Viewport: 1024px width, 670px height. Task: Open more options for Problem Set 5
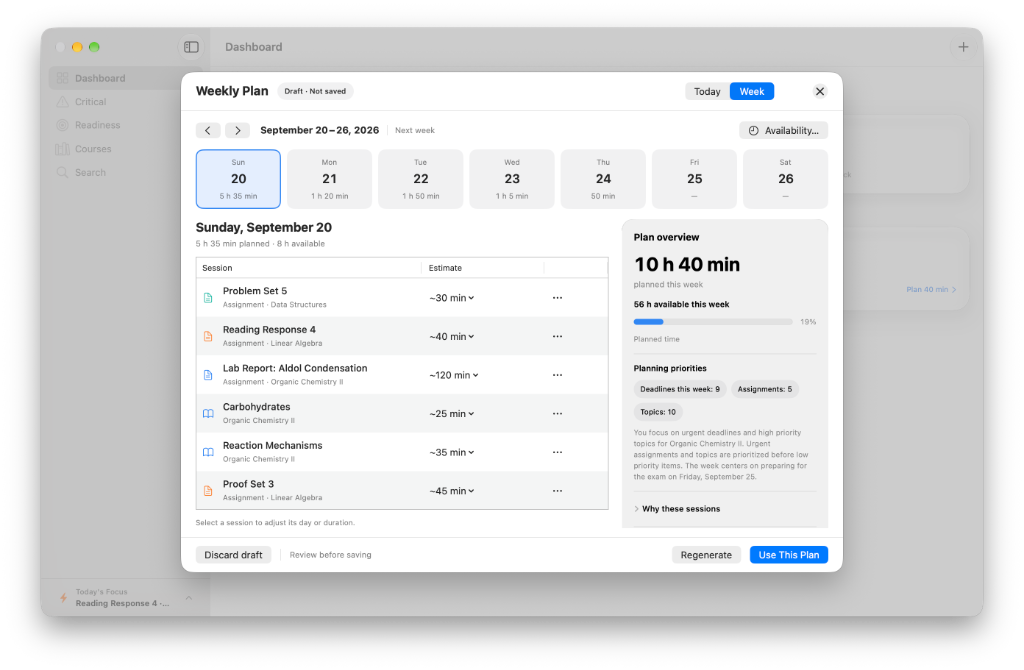pos(557,298)
